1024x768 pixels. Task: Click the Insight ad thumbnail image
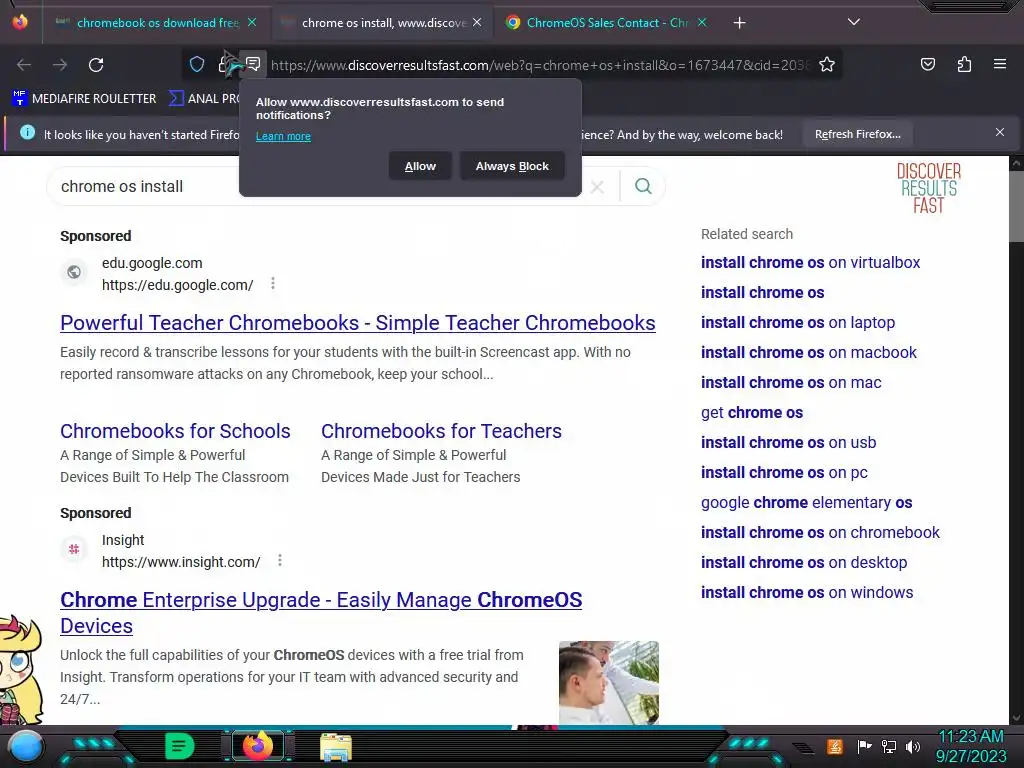609,682
